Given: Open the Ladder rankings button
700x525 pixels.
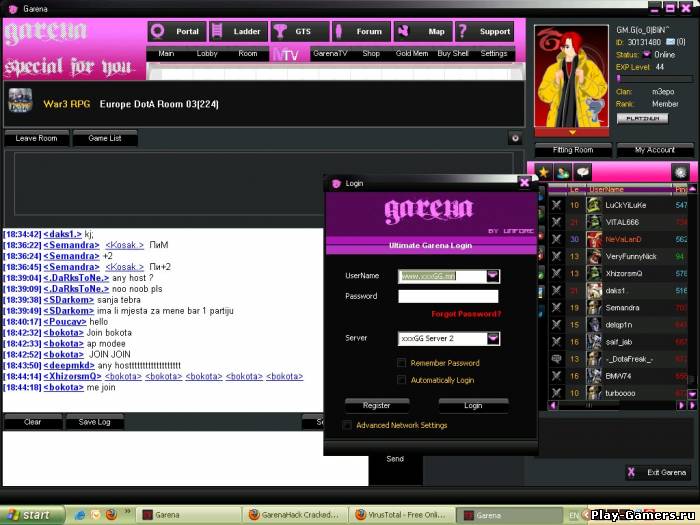Looking at the screenshot, I should (238, 32).
